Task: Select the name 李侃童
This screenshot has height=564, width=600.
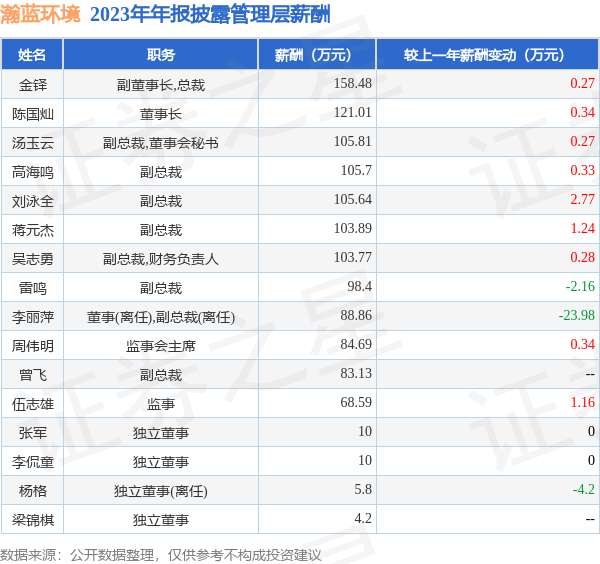Action: click(33, 462)
